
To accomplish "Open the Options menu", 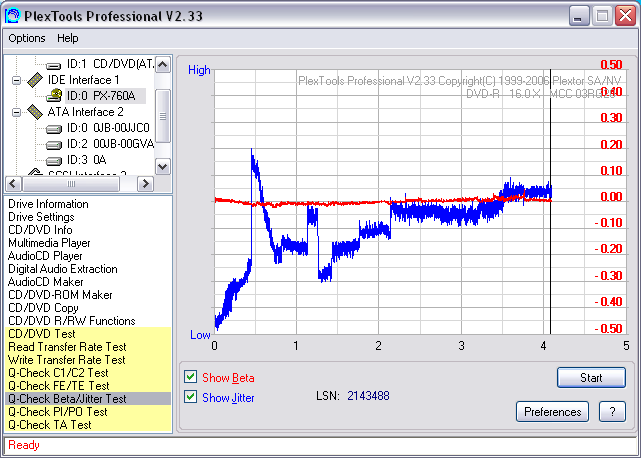I will [x=27, y=38].
